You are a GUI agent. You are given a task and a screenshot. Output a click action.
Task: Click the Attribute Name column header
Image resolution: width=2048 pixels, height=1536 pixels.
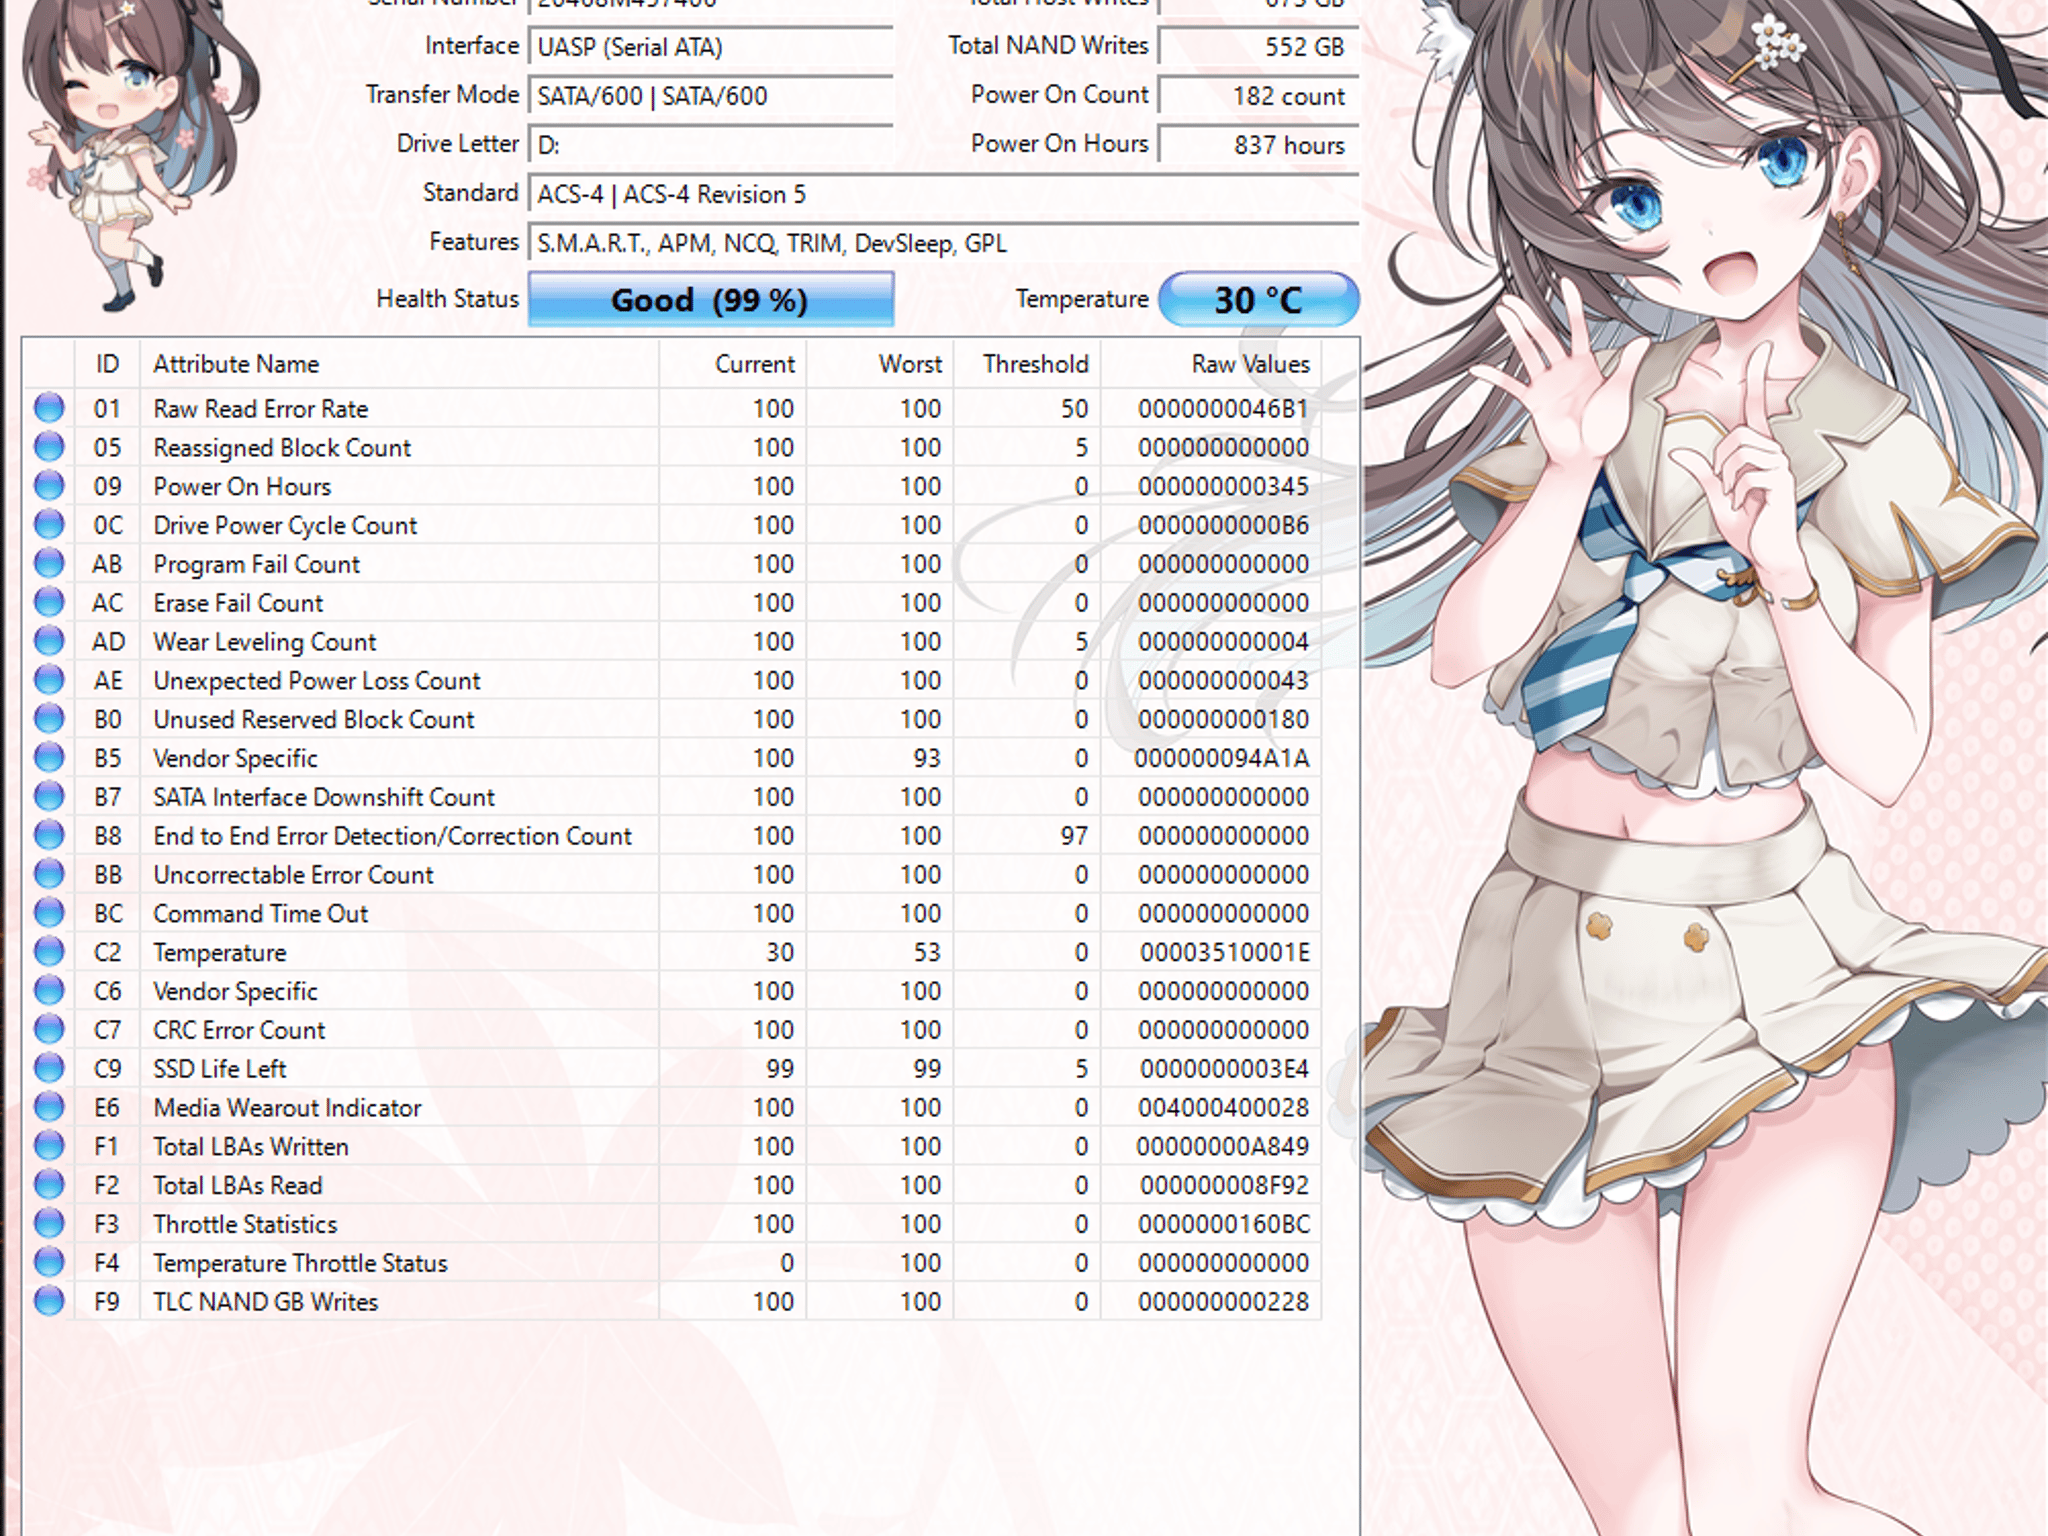point(399,364)
